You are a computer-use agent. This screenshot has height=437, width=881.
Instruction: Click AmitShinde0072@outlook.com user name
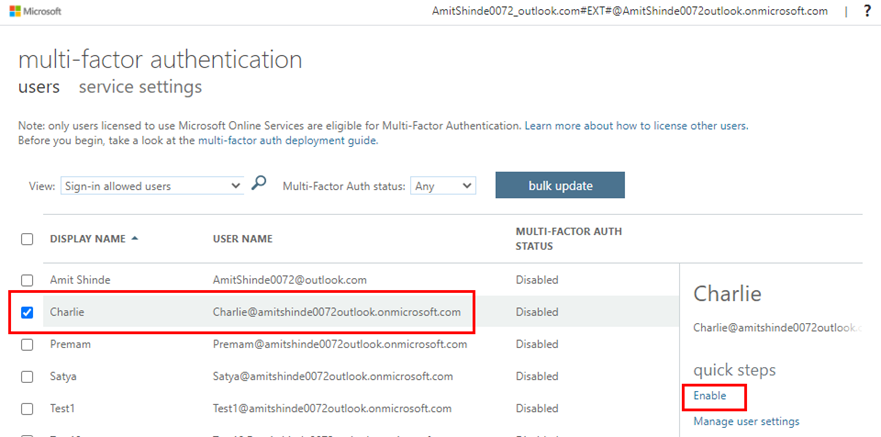(290, 280)
